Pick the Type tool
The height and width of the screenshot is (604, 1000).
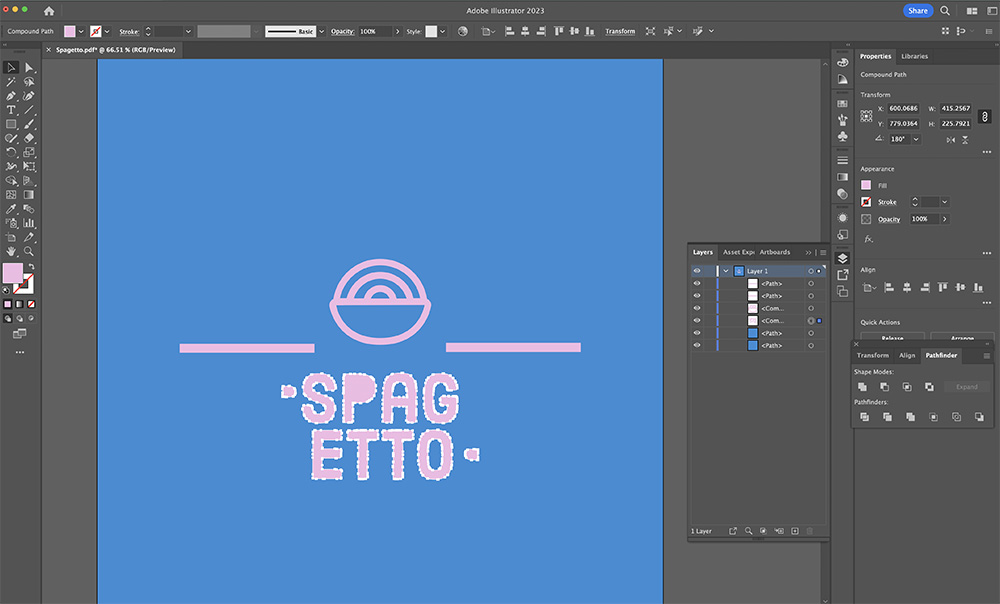tap(11, 110)
